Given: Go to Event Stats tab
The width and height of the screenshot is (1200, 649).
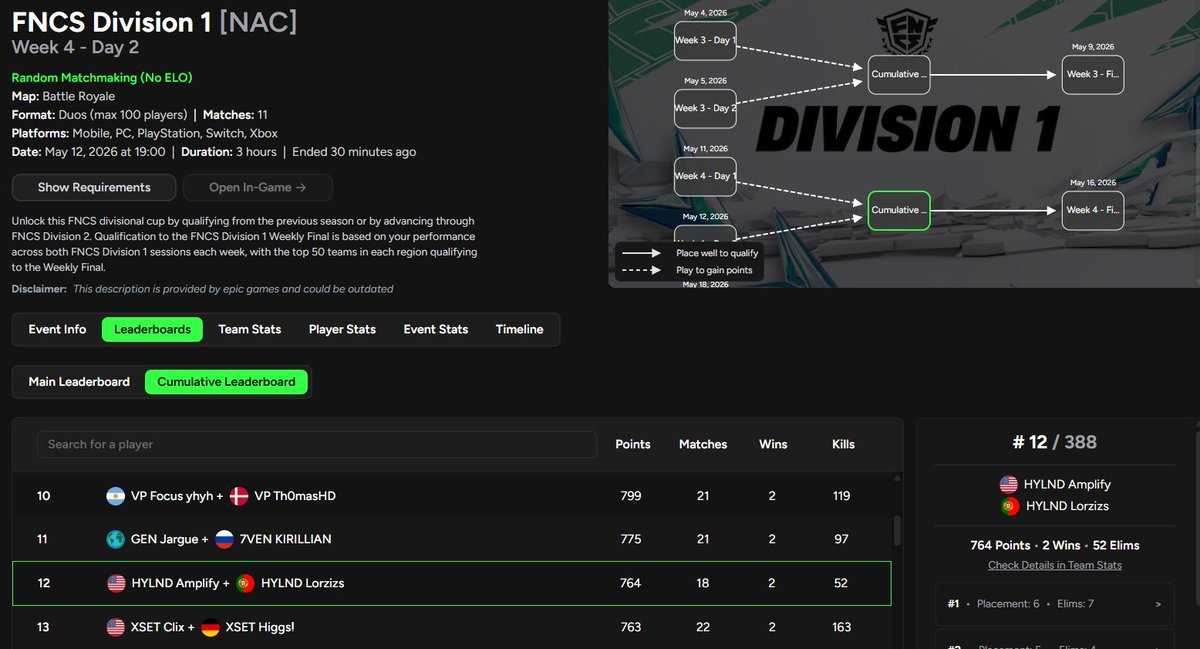Looking at the screenshot, I should (x=436, y=329).
